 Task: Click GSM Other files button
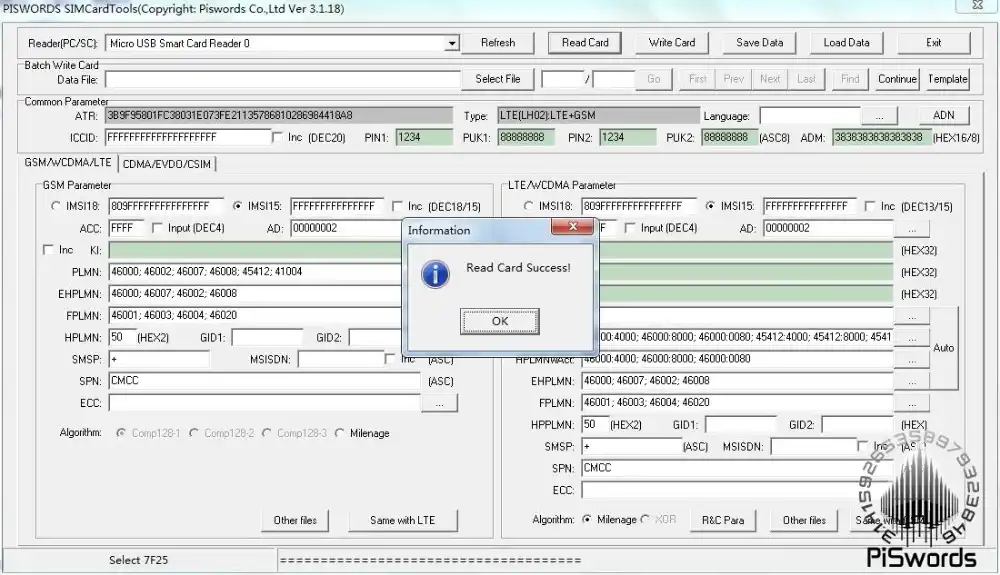(x=295, y=520)
